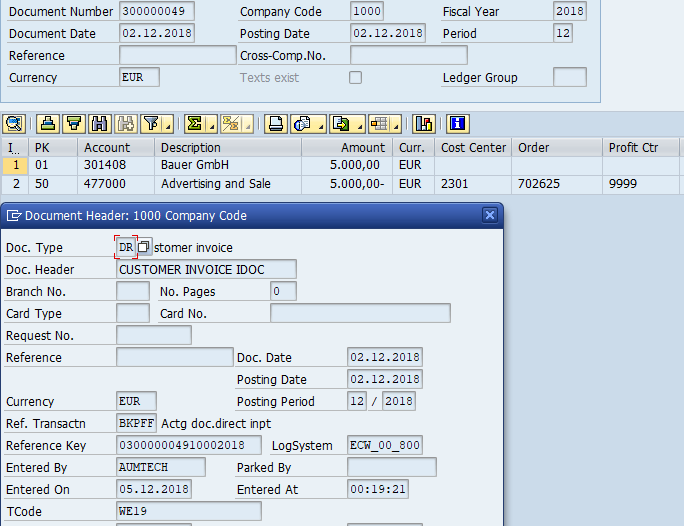Open the Find binoculars tool
This screenshot has width=684, height=526.
tap(99, 124)
